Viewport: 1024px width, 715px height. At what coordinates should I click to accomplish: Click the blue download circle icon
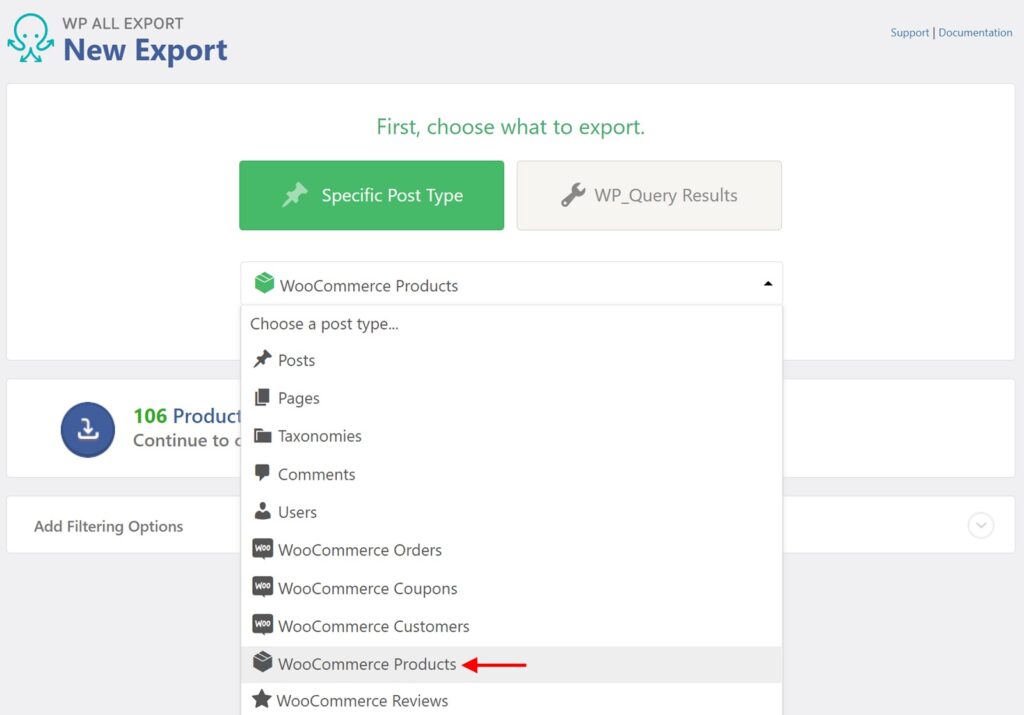(x=88, y=430)
